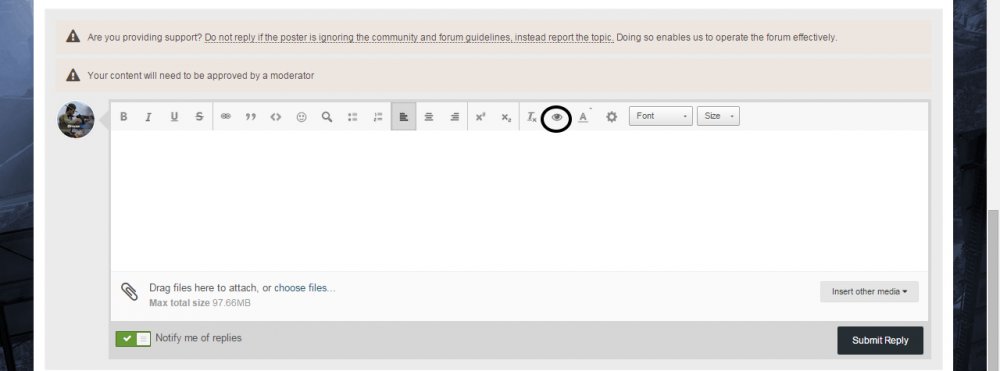
Task: Open editor settings gear icon
Action: pyautogui.click(x=611, y=117)
